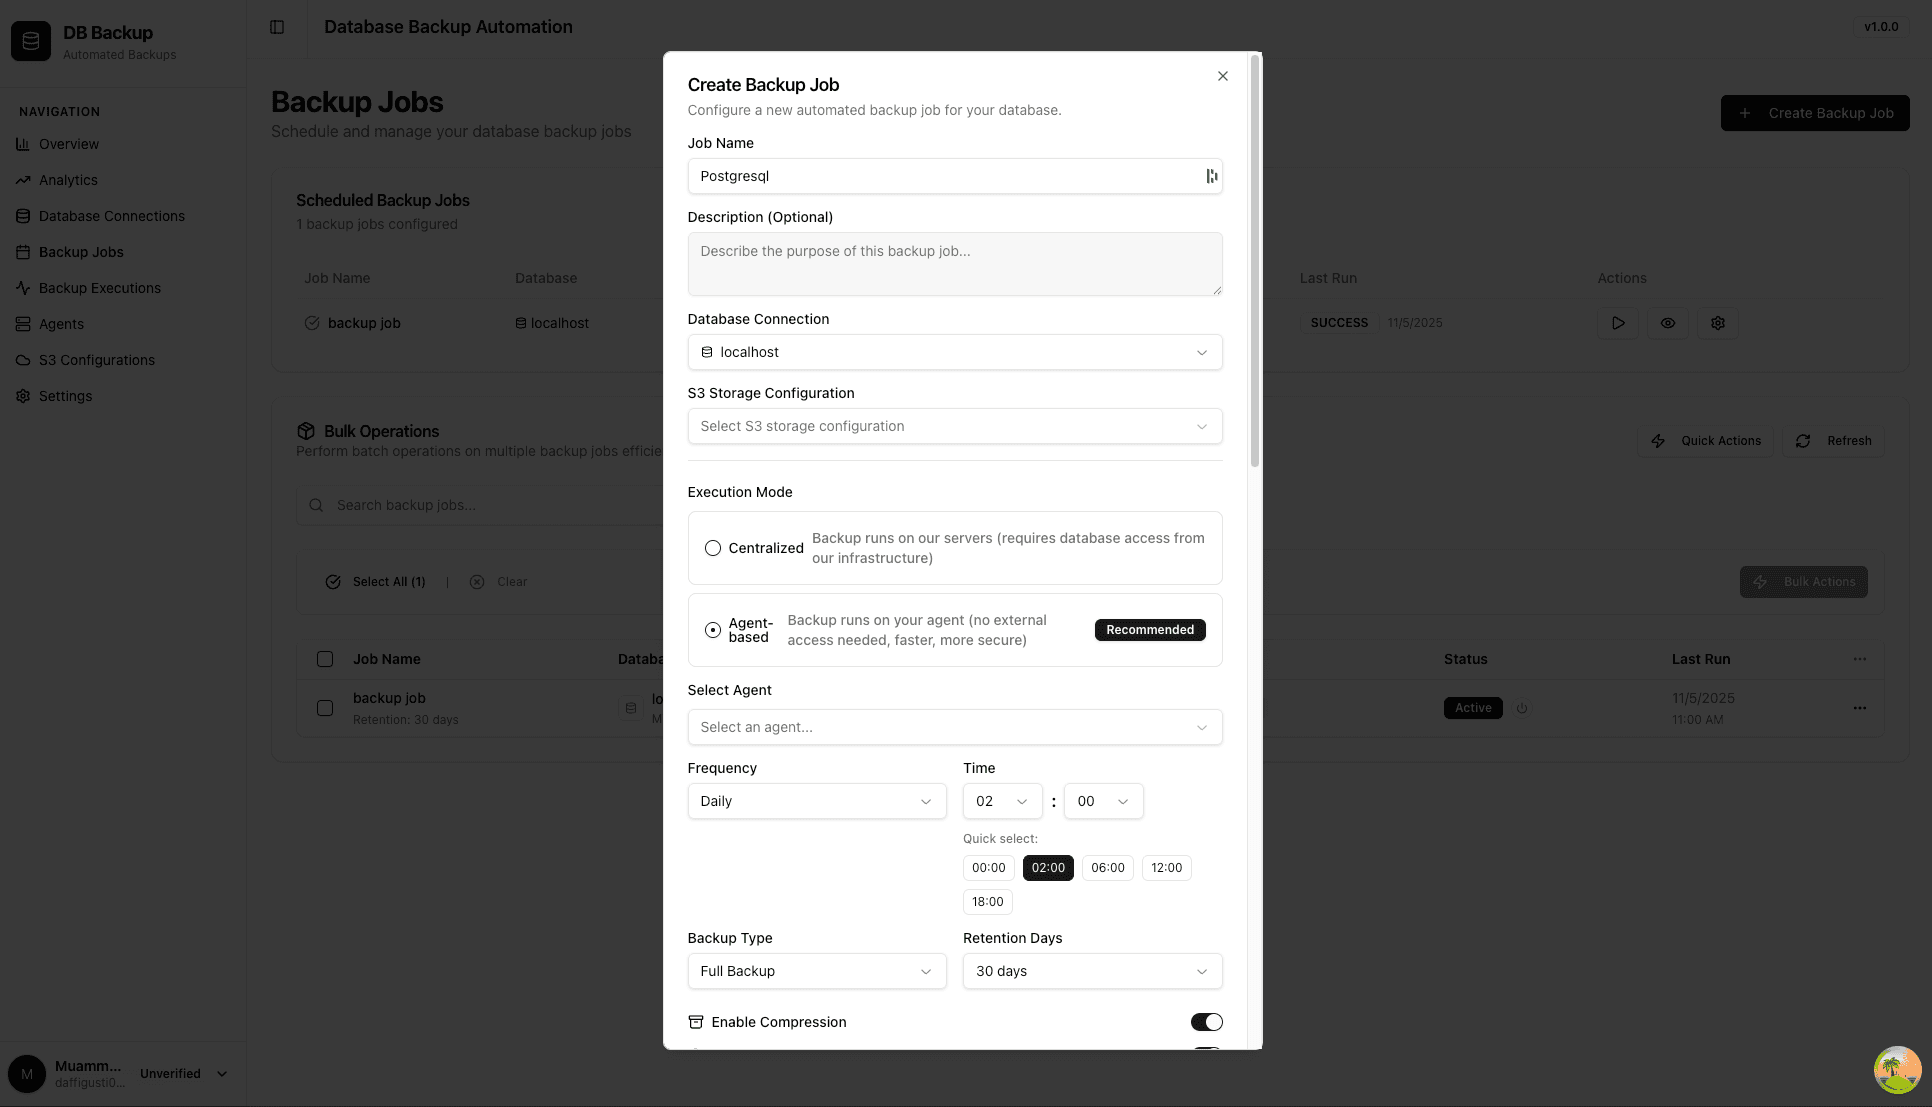Viewport: 1932px width, 1107px height.
Task: Open the Retention Days dropdown
Action: click(x=1091, y=971)
